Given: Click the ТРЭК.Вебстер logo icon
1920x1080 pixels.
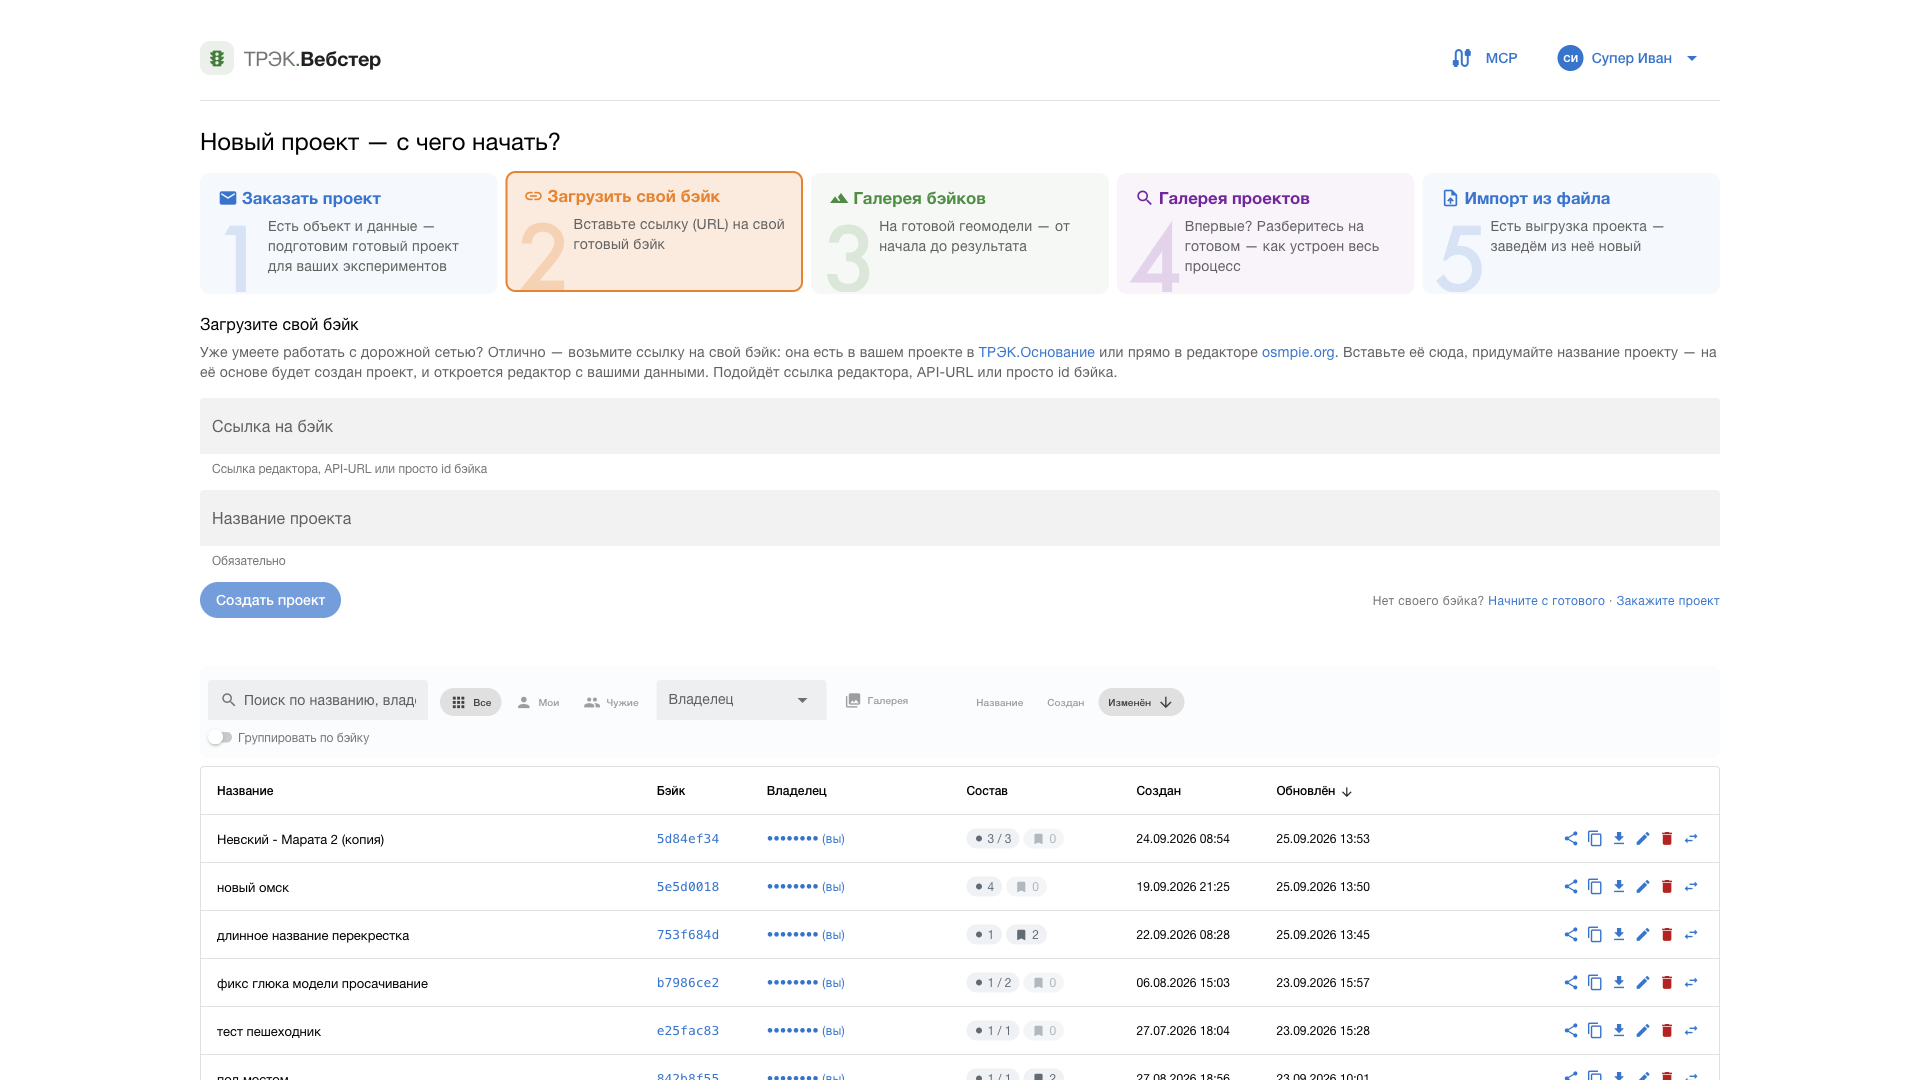Looking at the screenshot, I should (217, 58).
